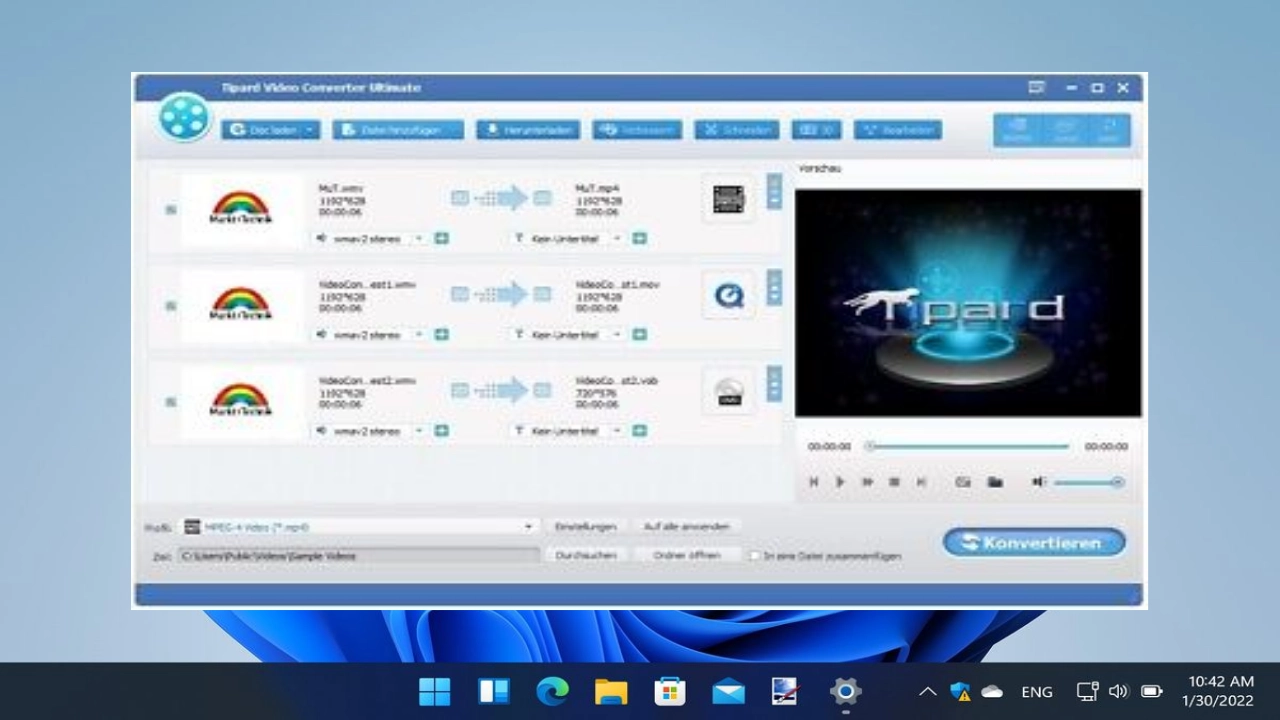
Task: Click the first hardware acceleration badge at top right
Action: (x=1017, y=130)
